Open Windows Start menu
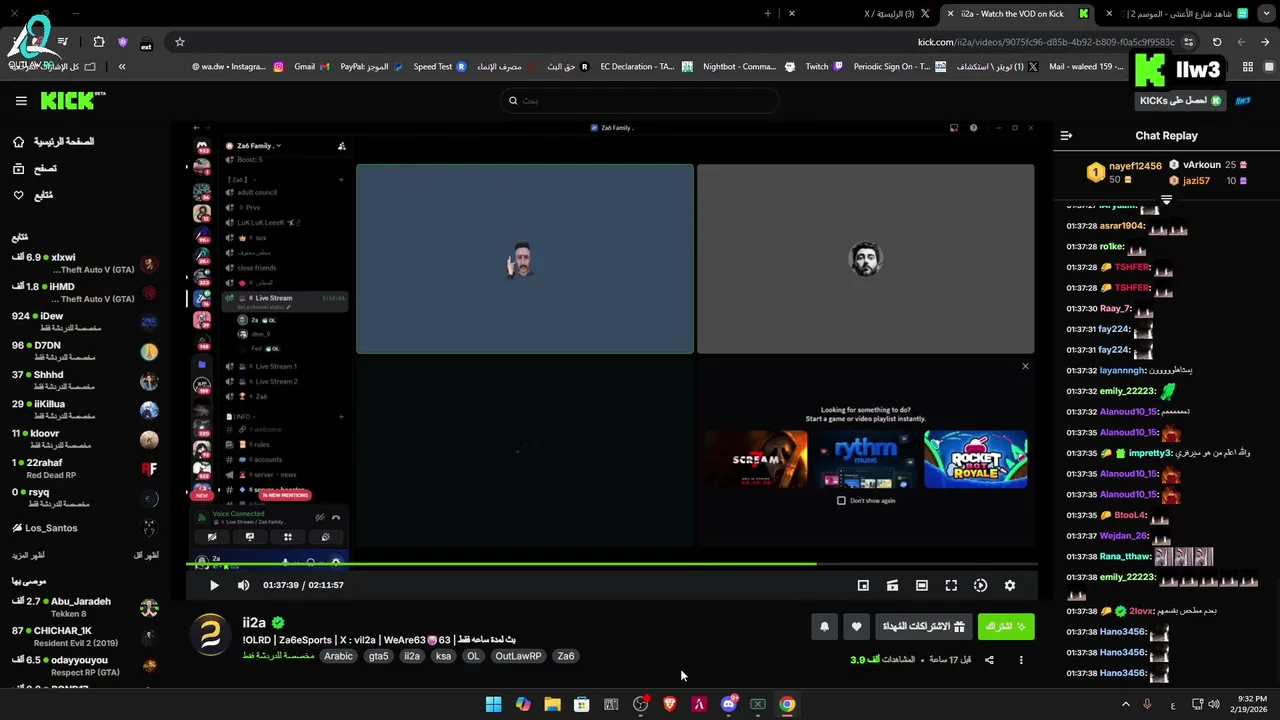1280x720 pixels. click(x=493, y=704)
